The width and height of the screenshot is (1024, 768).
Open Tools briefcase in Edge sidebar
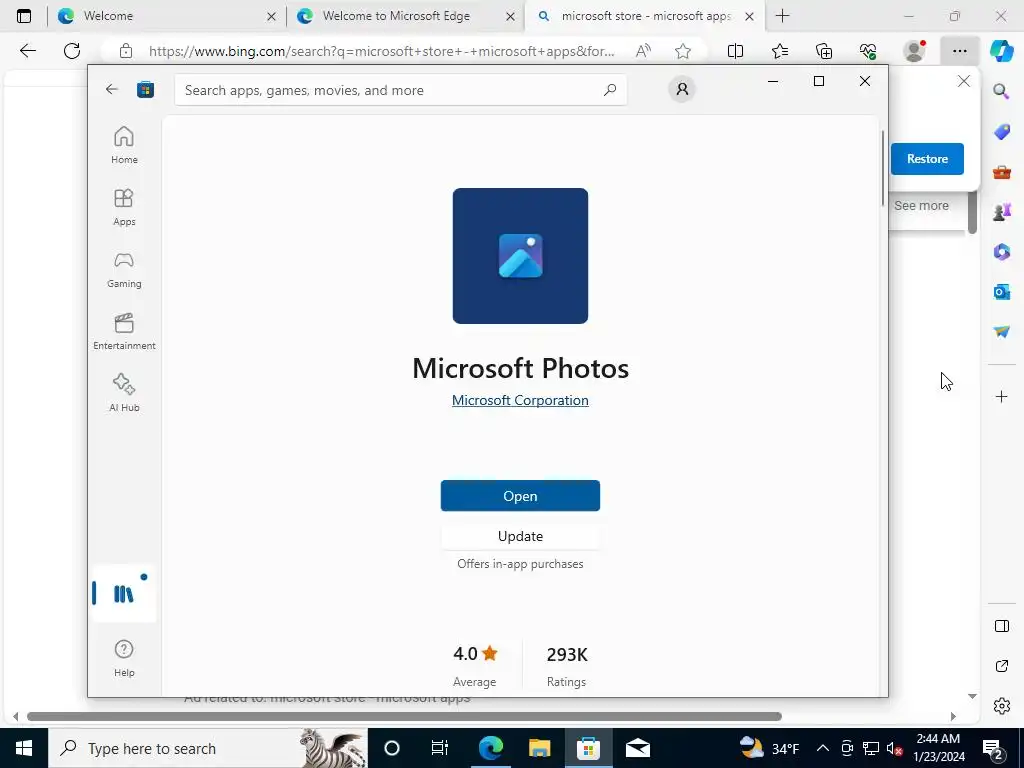pyautogui.click(x=1001, y=172)
